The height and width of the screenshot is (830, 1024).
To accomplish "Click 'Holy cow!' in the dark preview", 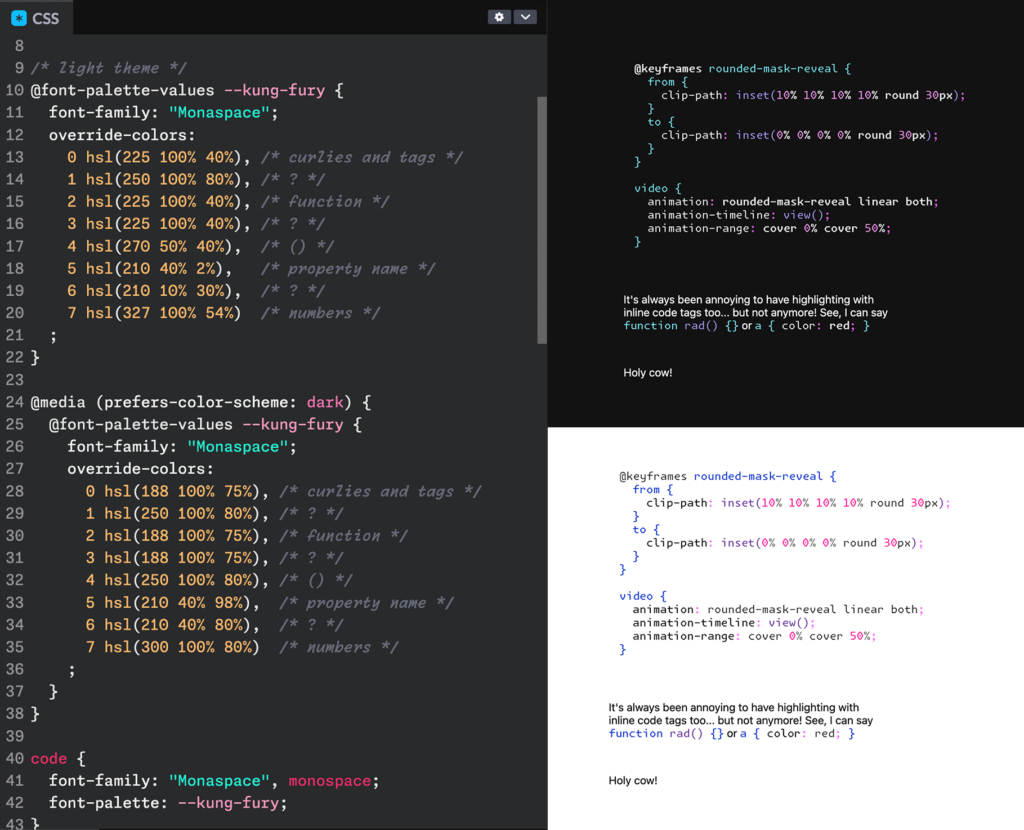I will (x=647, y=373).
